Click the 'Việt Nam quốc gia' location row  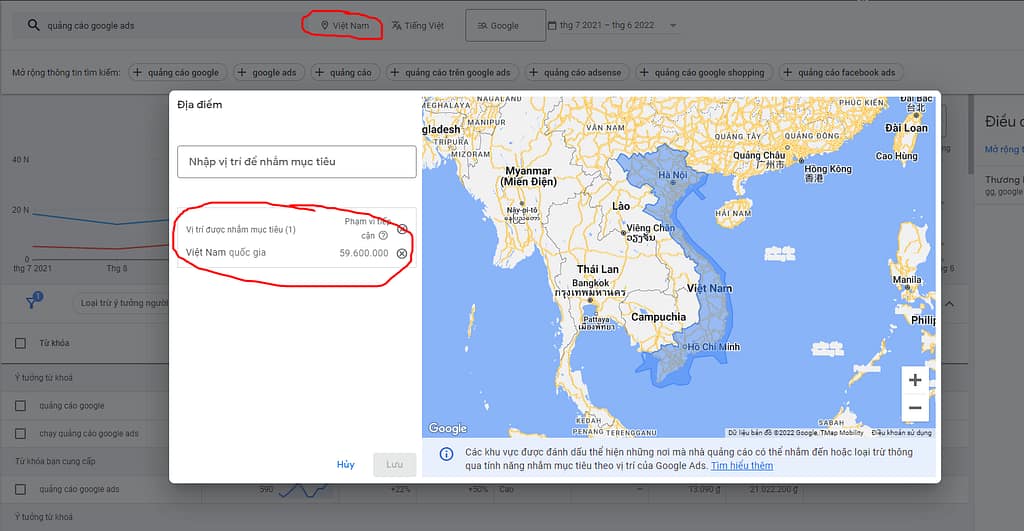point(296,253)
